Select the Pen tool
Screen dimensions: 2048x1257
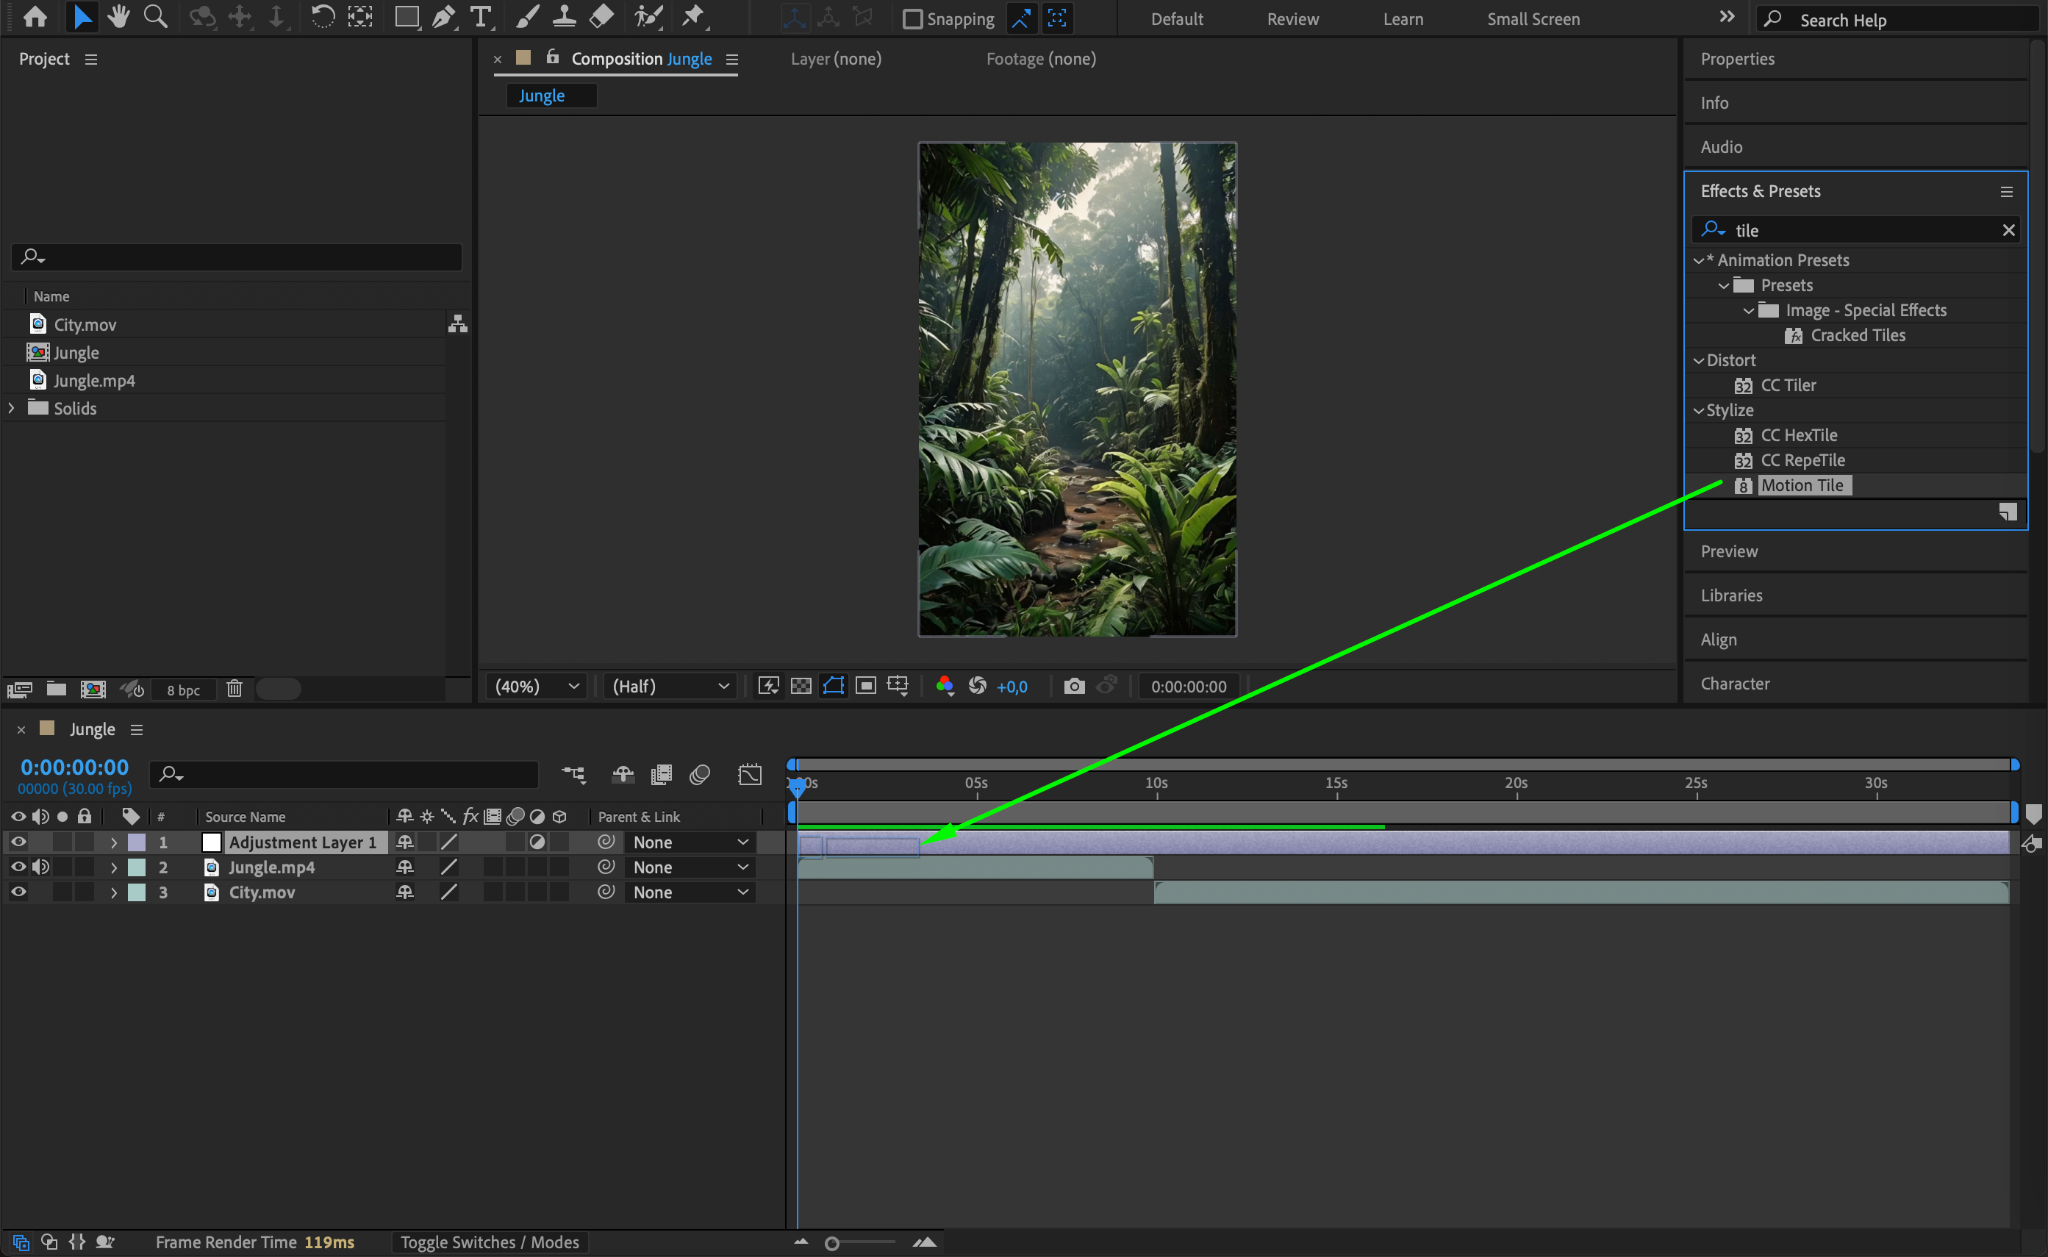(443, 17)
